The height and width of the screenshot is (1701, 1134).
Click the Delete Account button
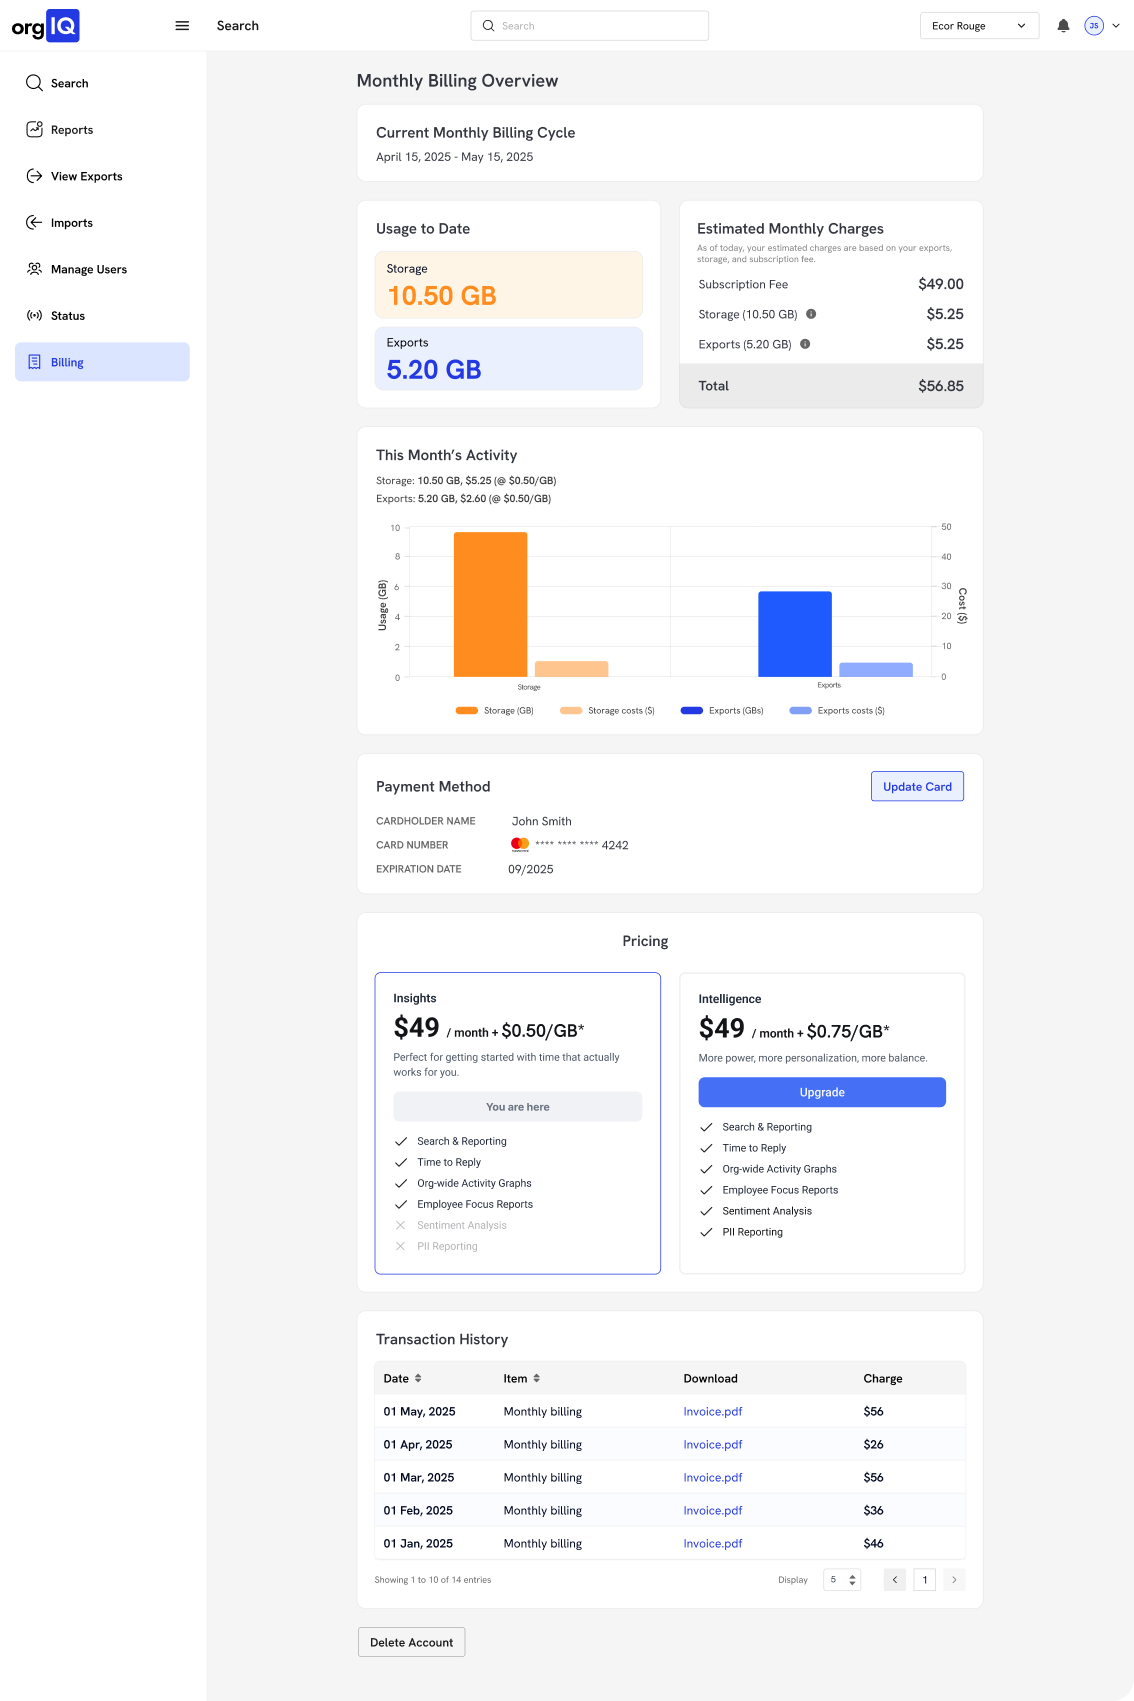(412, 1642)
